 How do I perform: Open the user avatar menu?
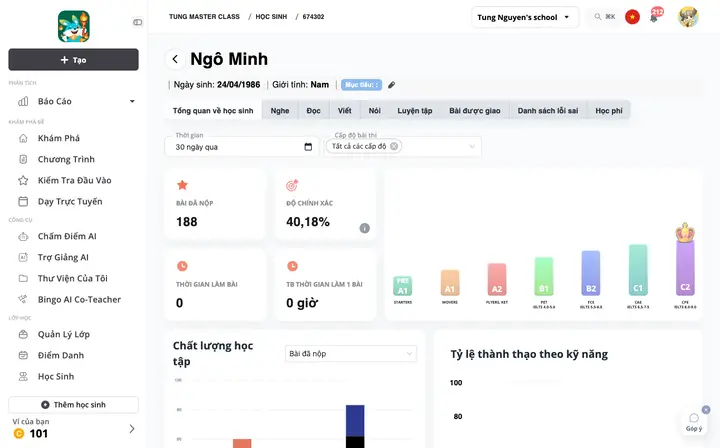[x=688, y=17]
